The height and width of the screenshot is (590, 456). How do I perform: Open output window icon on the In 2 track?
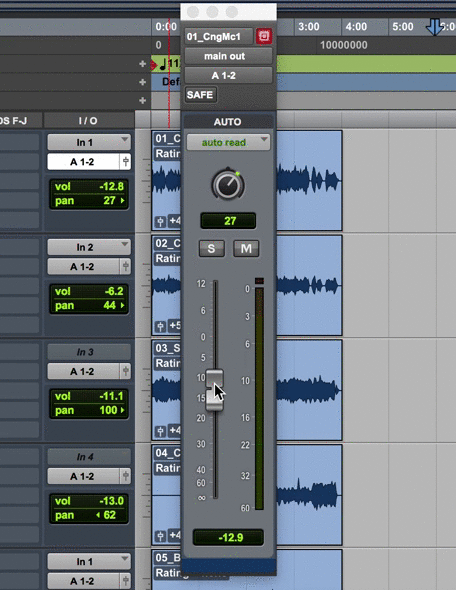coord(126,266)
